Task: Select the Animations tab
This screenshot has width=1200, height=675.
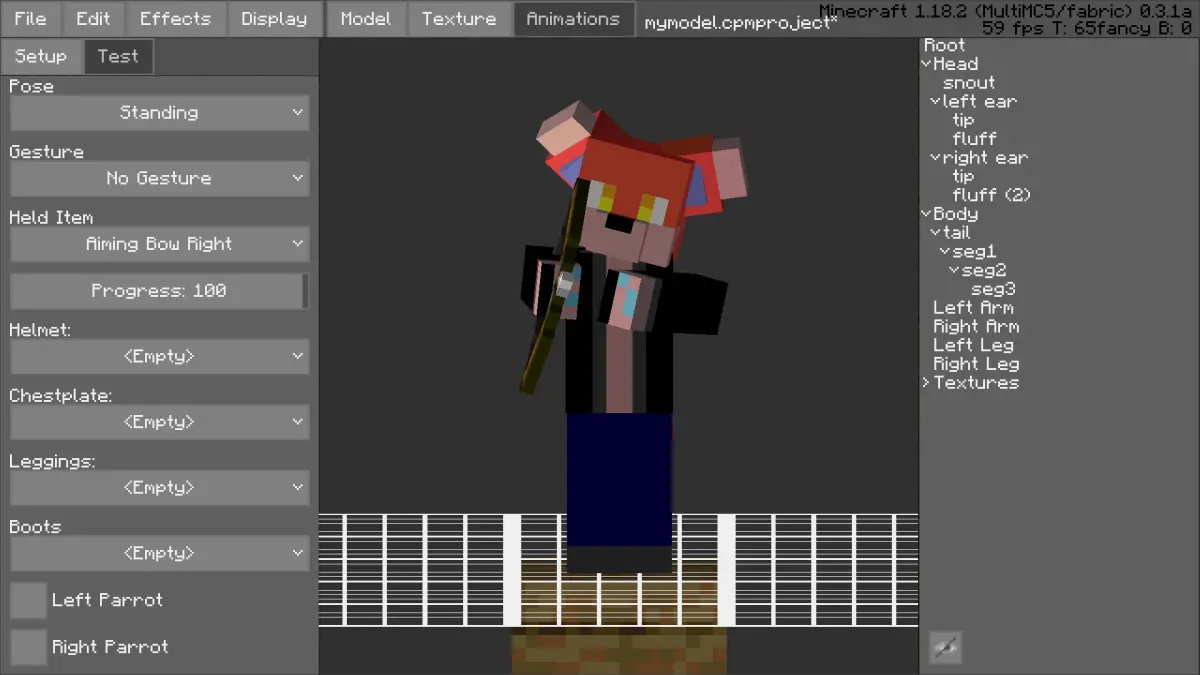Action: [x=573, y=19]
